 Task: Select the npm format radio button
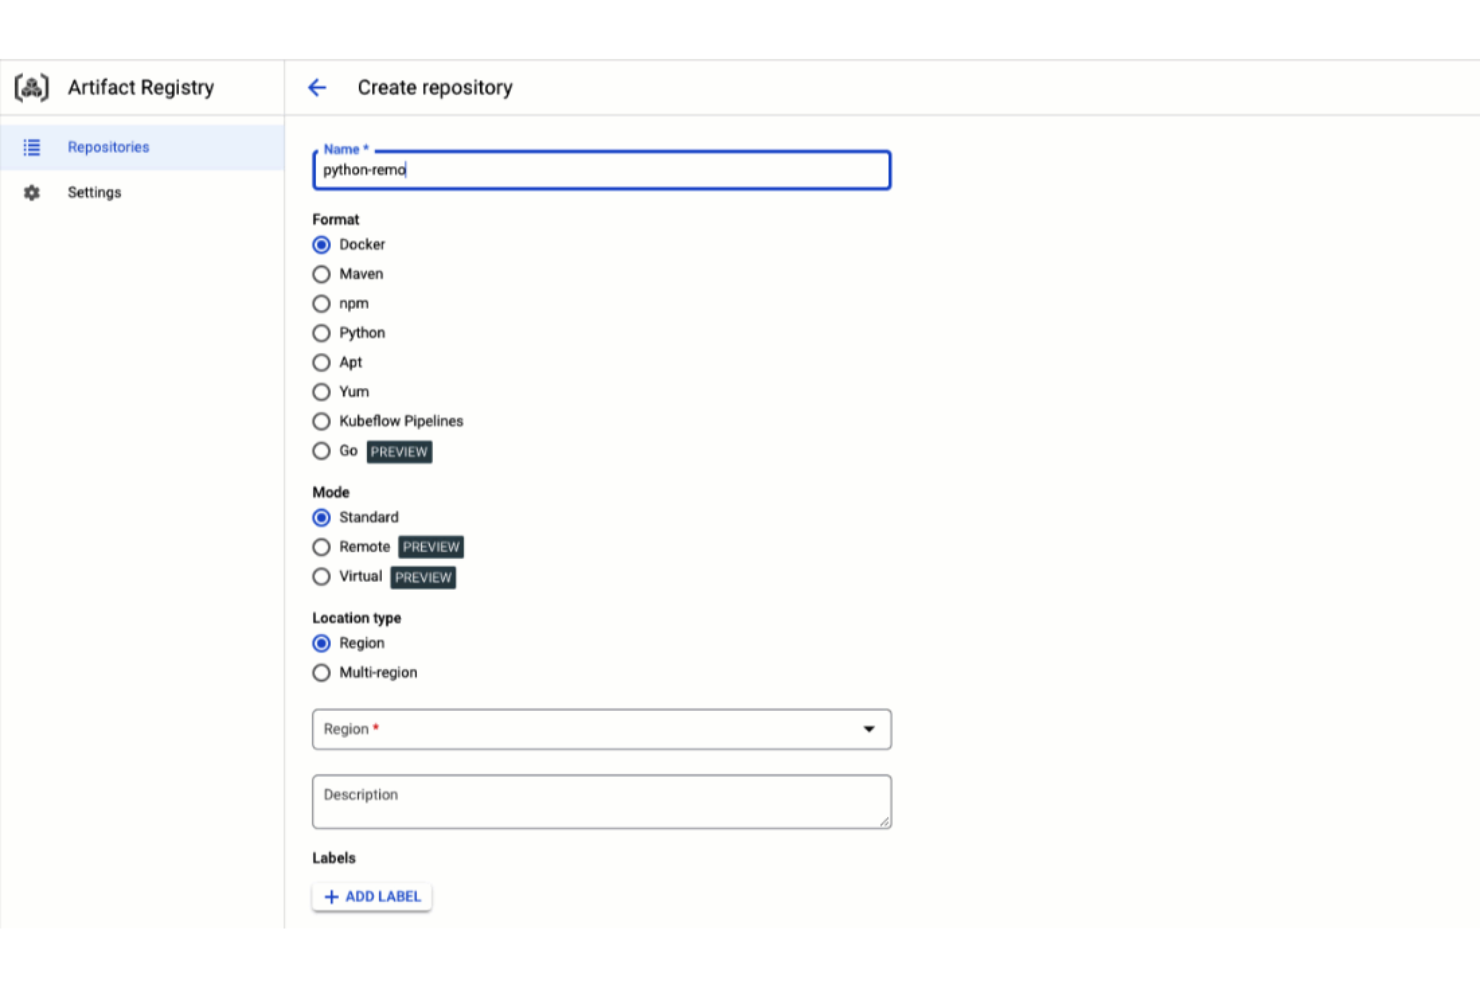(321, 304)
